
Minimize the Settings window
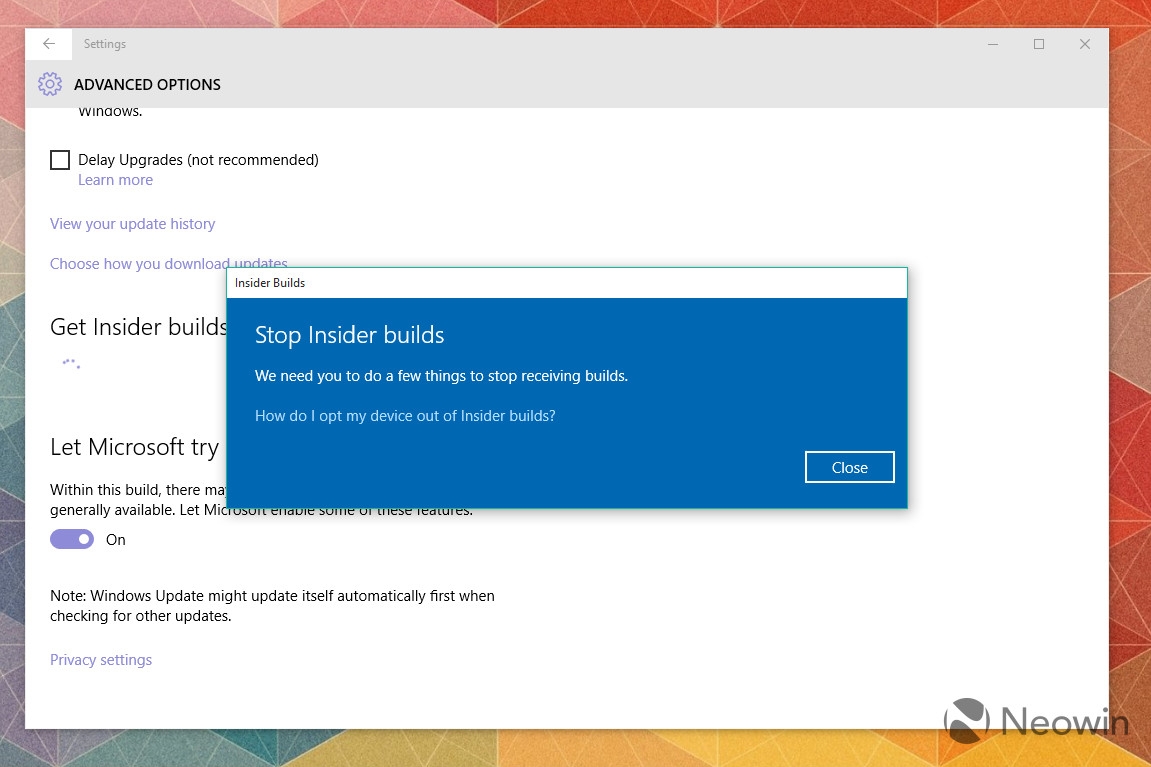click(x=992, y=44)
